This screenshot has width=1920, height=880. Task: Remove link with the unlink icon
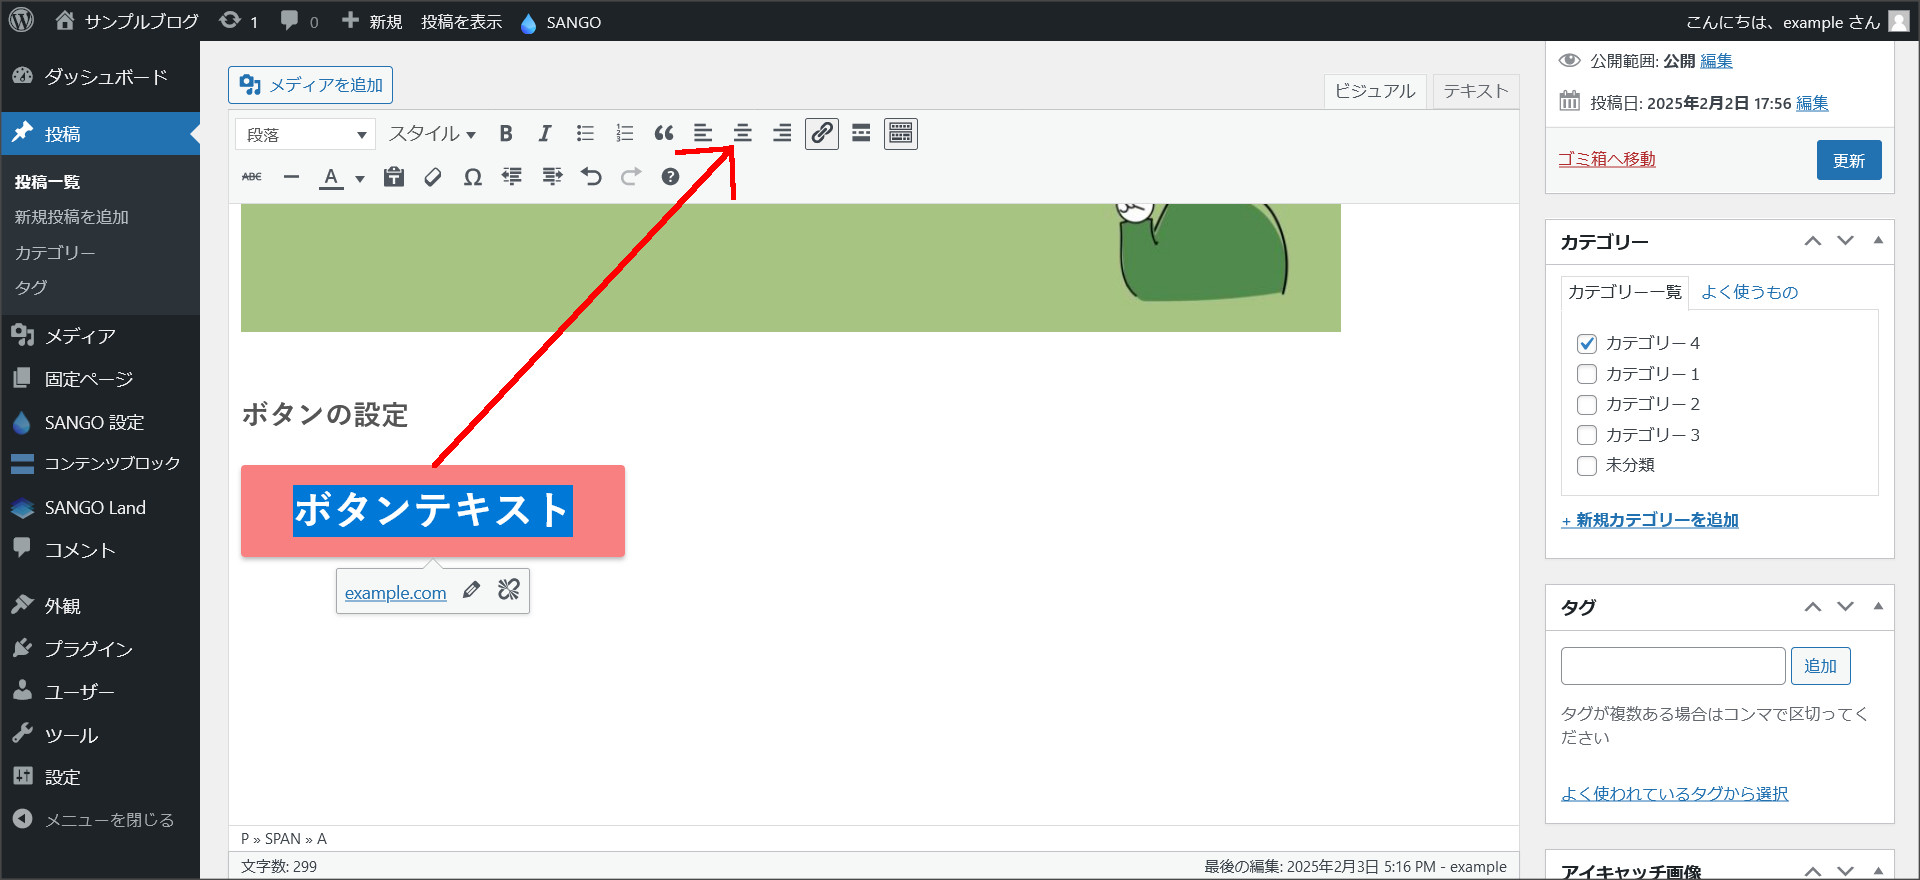(x=509, y=590)
